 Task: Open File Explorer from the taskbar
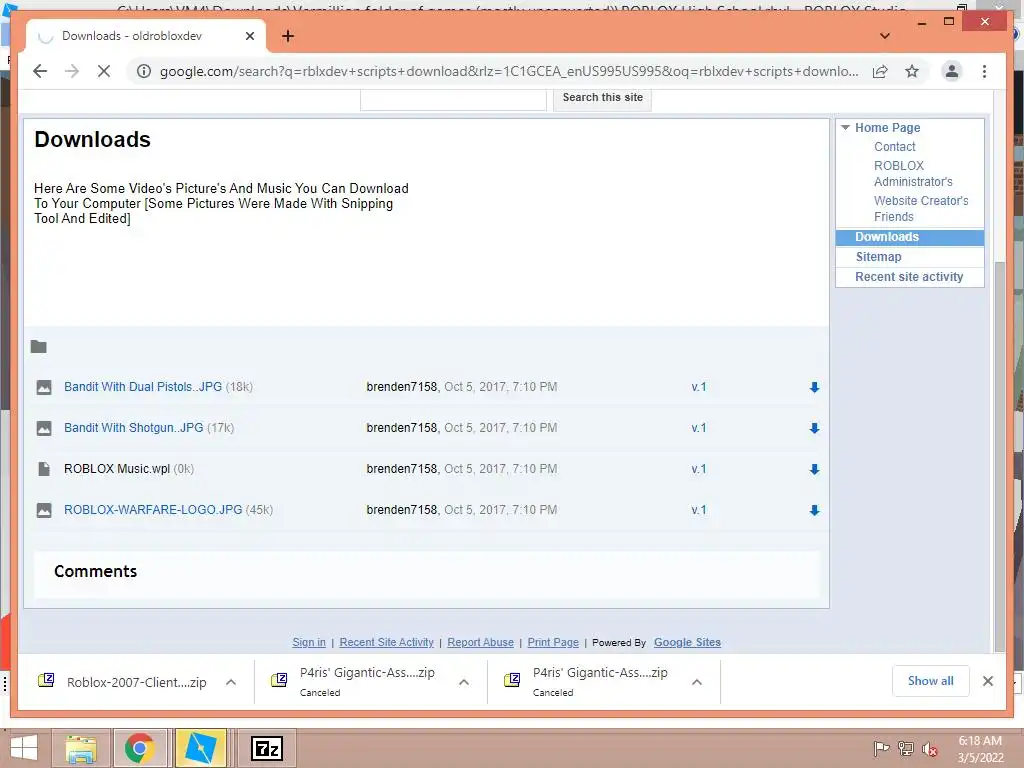(82, 748)
